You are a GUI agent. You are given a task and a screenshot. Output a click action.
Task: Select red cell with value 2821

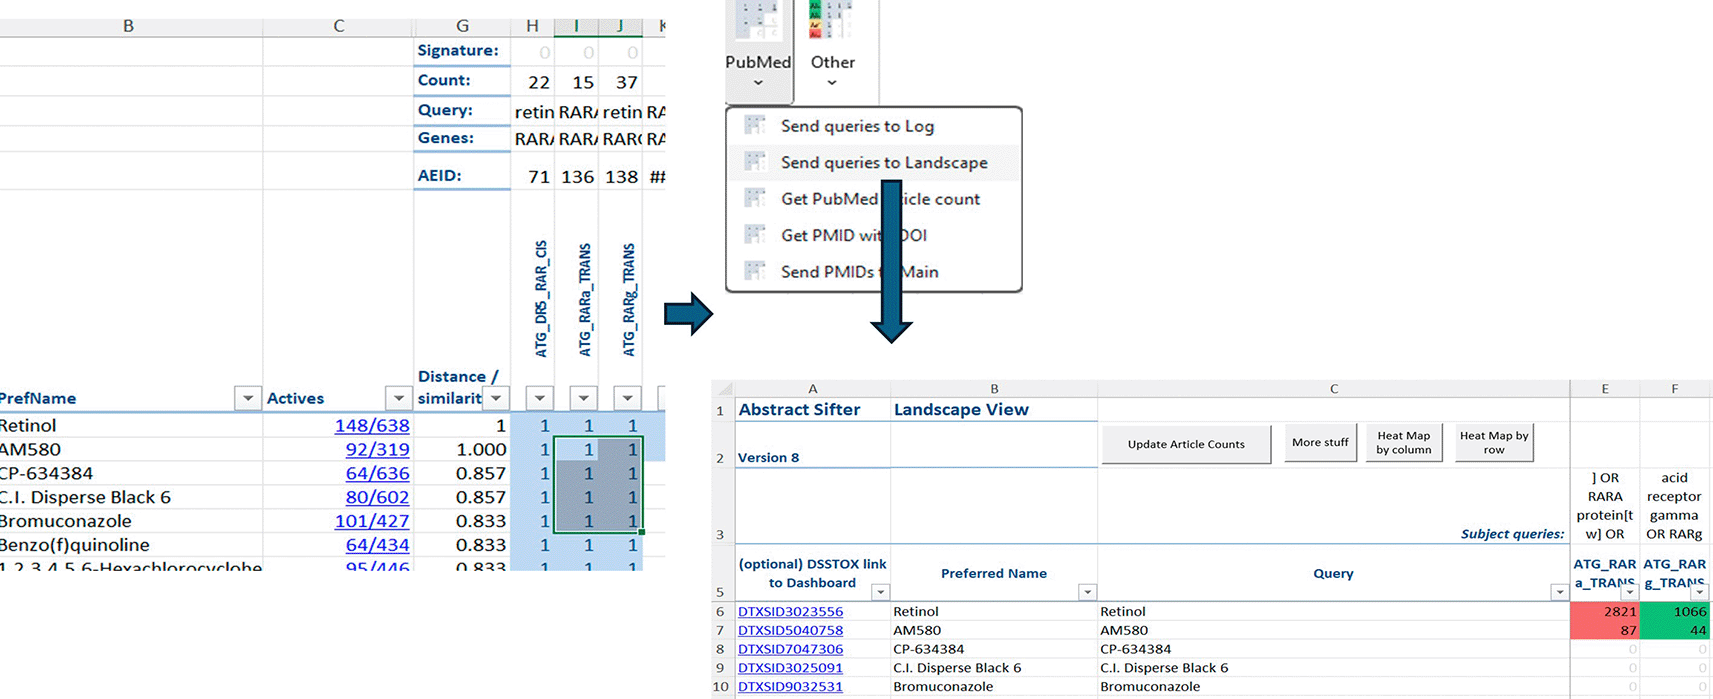1605,611
